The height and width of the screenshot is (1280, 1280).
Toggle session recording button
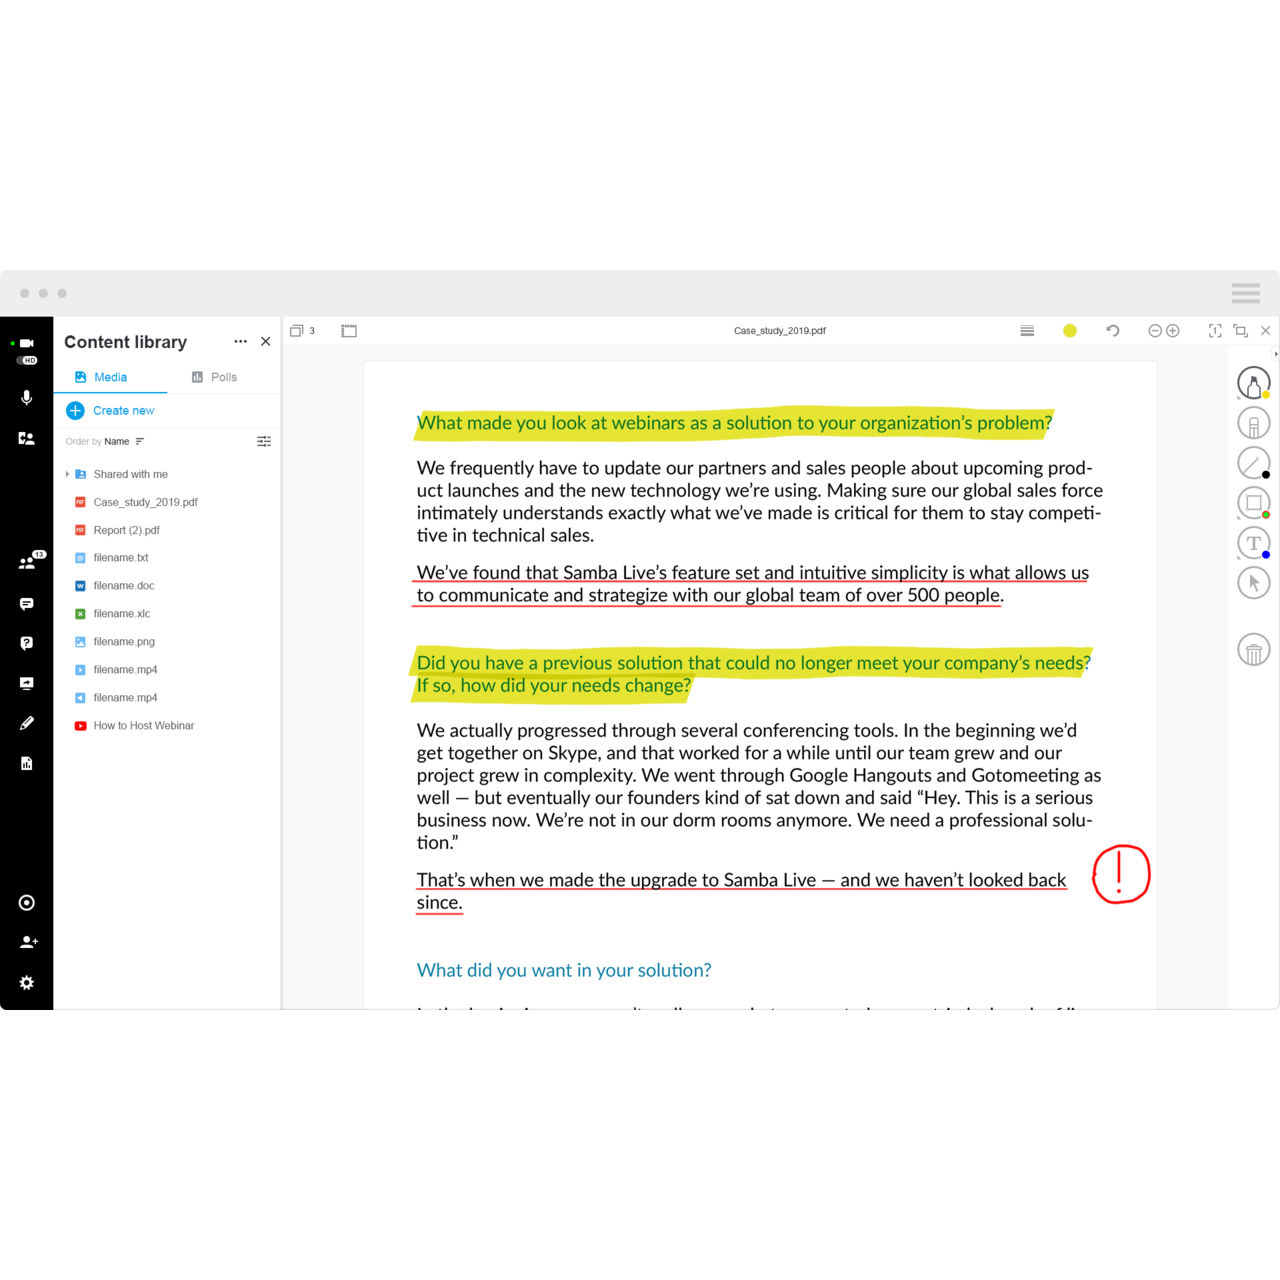pyautogui.click(x=26, y=903)
